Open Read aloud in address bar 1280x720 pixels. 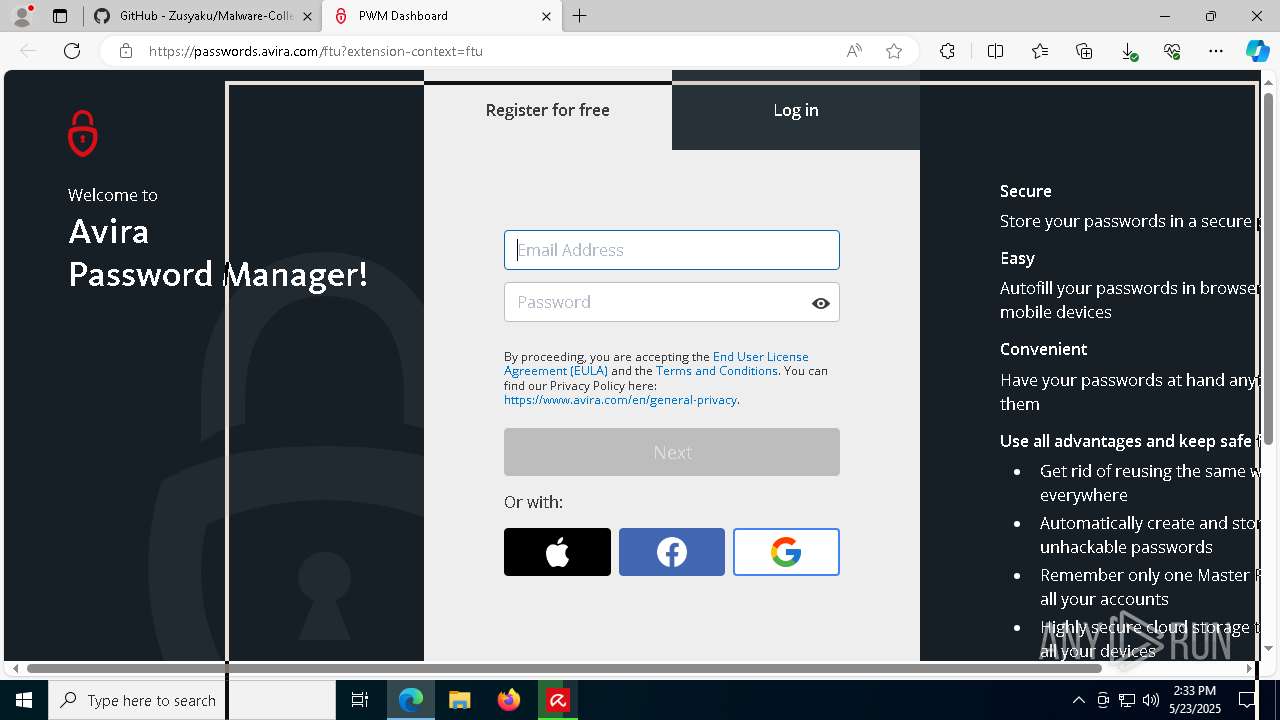854,51
